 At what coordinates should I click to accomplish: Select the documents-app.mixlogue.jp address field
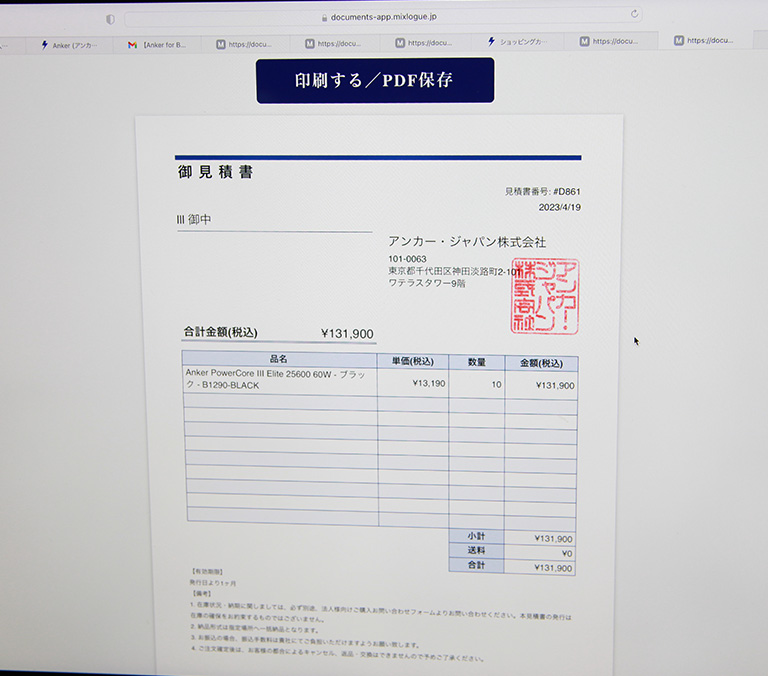384,17
